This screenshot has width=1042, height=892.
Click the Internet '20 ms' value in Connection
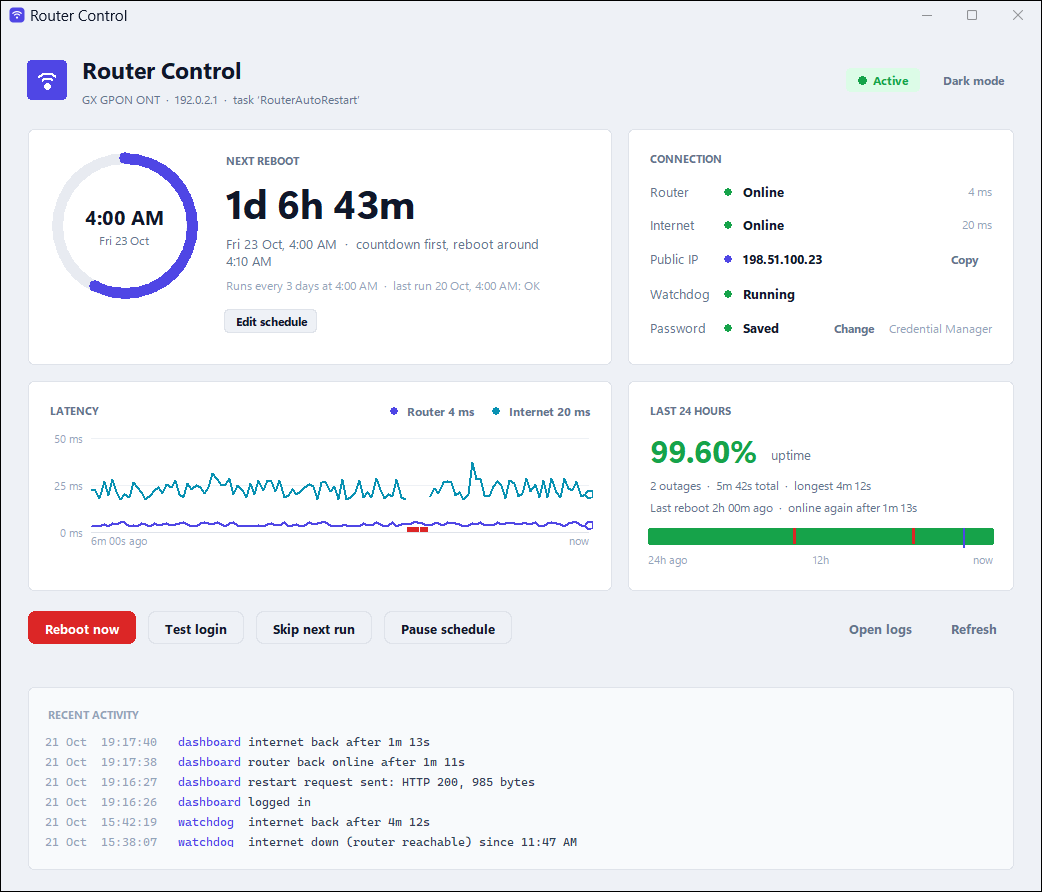[x=977, y=225]
